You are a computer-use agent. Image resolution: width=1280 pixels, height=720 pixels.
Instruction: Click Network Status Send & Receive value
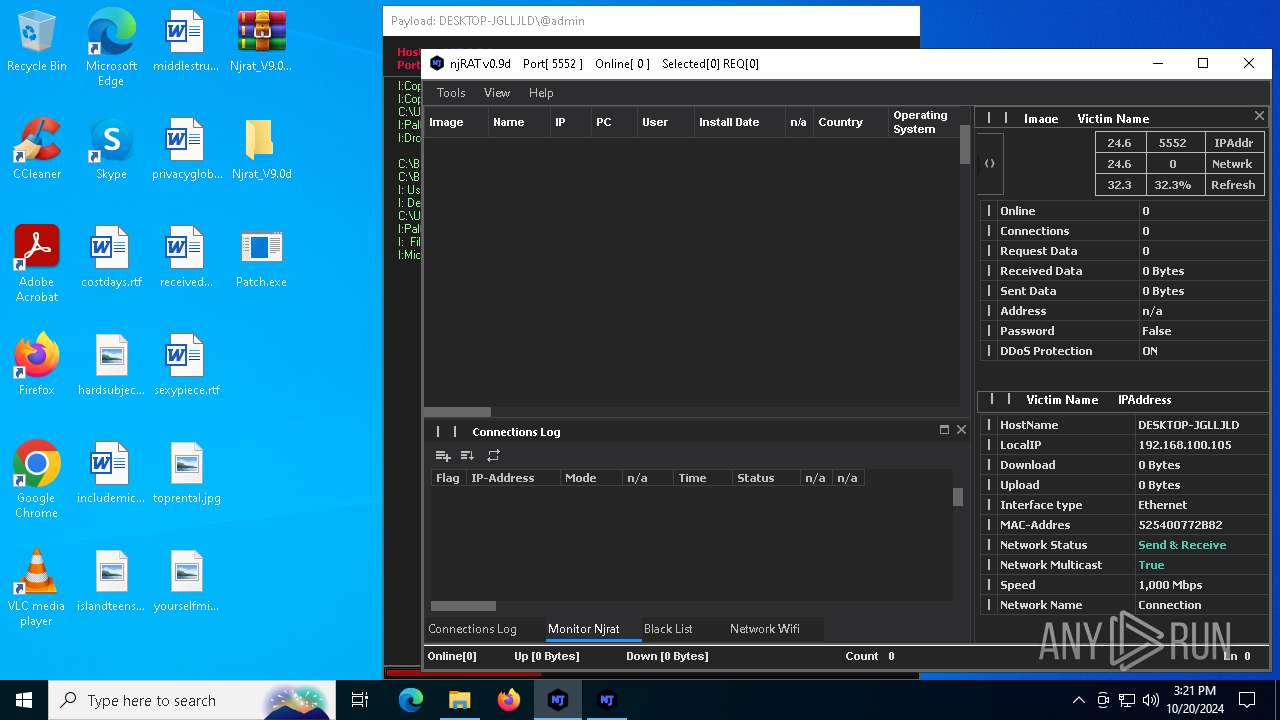point(1182,545)
